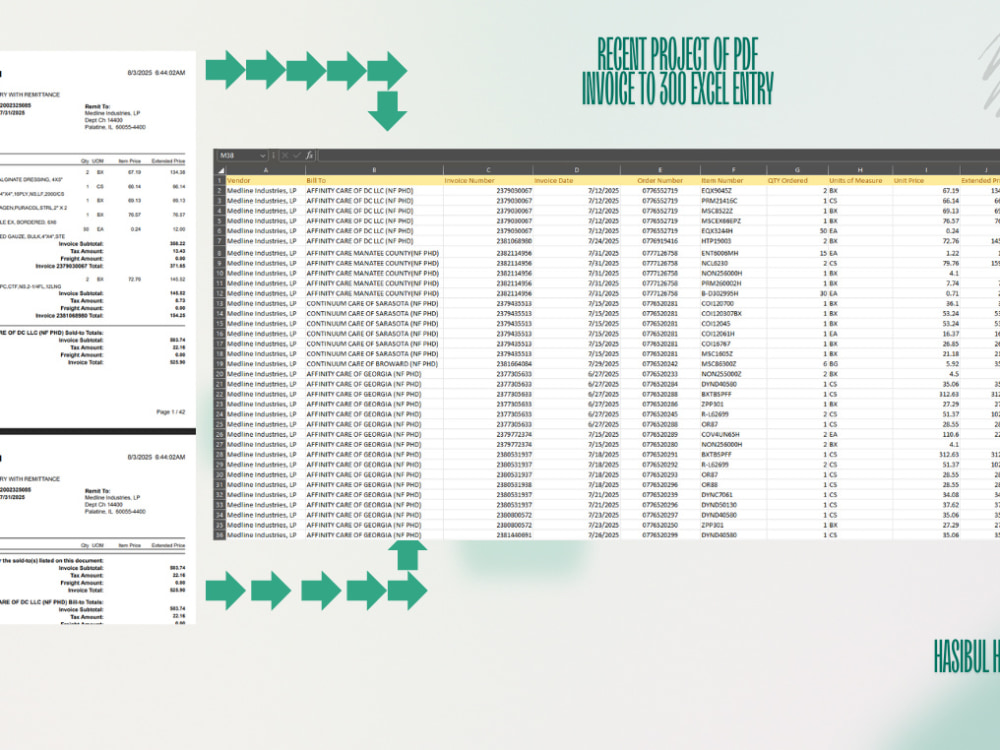Open the Name Box dropdown arrow

262,156
